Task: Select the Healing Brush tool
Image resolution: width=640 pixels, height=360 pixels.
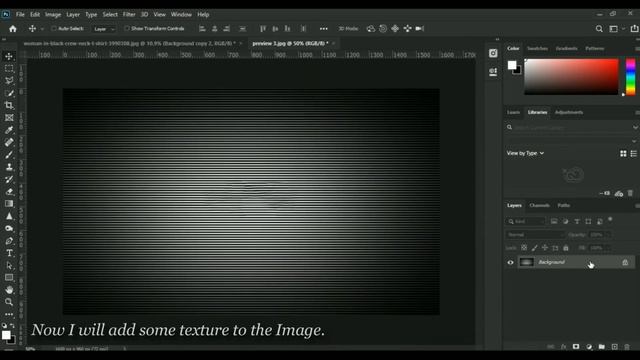Action: pos(9,142)
